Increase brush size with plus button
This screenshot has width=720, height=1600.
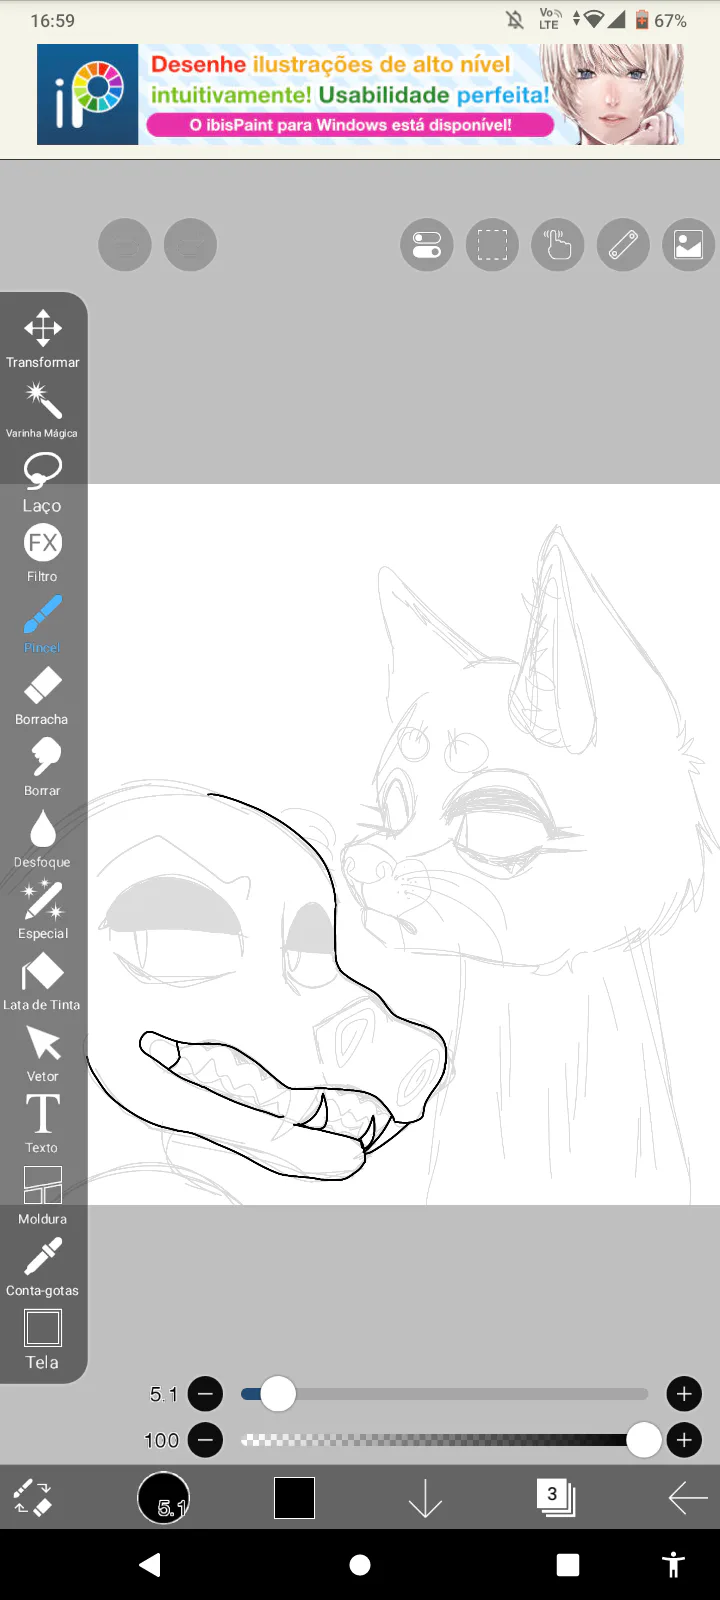(684, 1394)
